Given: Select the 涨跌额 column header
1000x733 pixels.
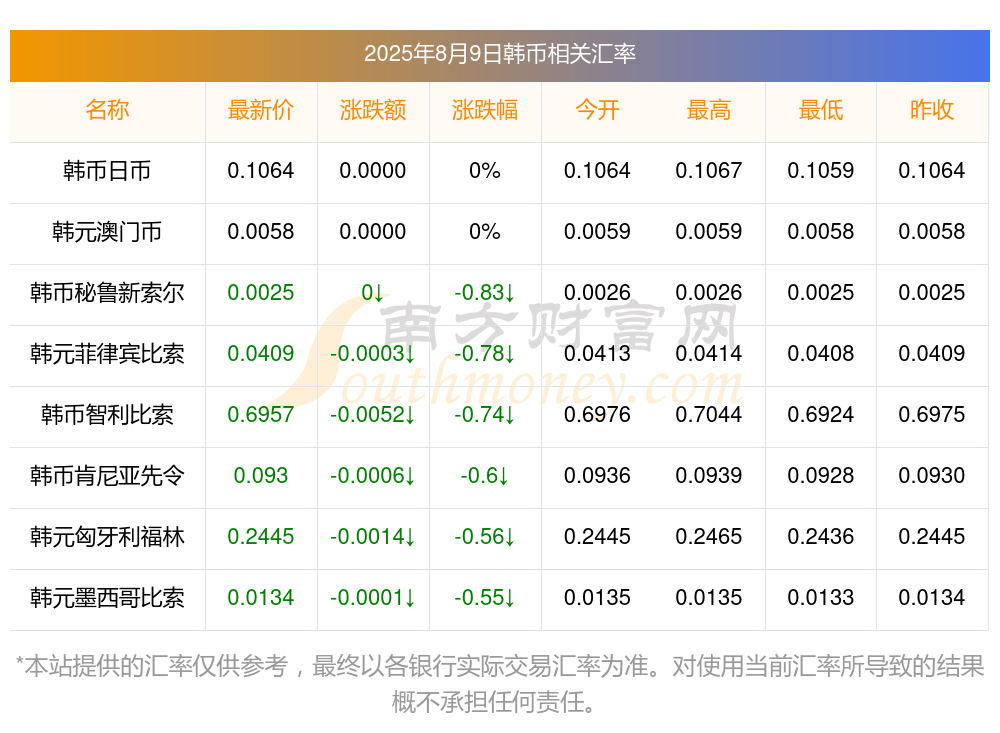Looking at the screenshot, I should 373,110.
